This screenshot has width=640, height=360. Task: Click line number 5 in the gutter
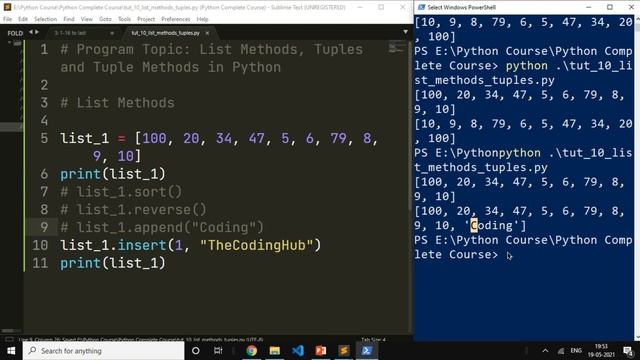coord(44,138)
